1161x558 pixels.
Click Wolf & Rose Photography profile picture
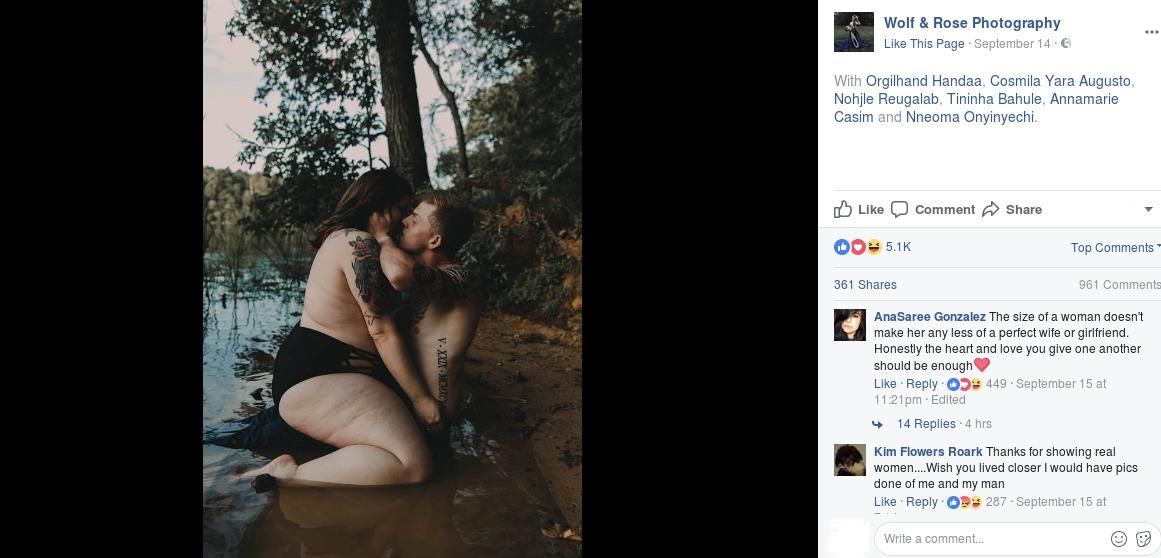[854, 32]
